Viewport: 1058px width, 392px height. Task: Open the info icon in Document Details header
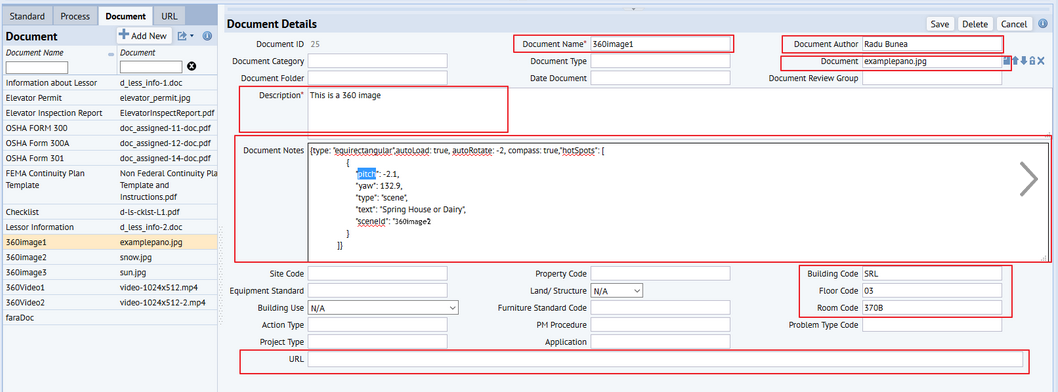[1043, 24]
